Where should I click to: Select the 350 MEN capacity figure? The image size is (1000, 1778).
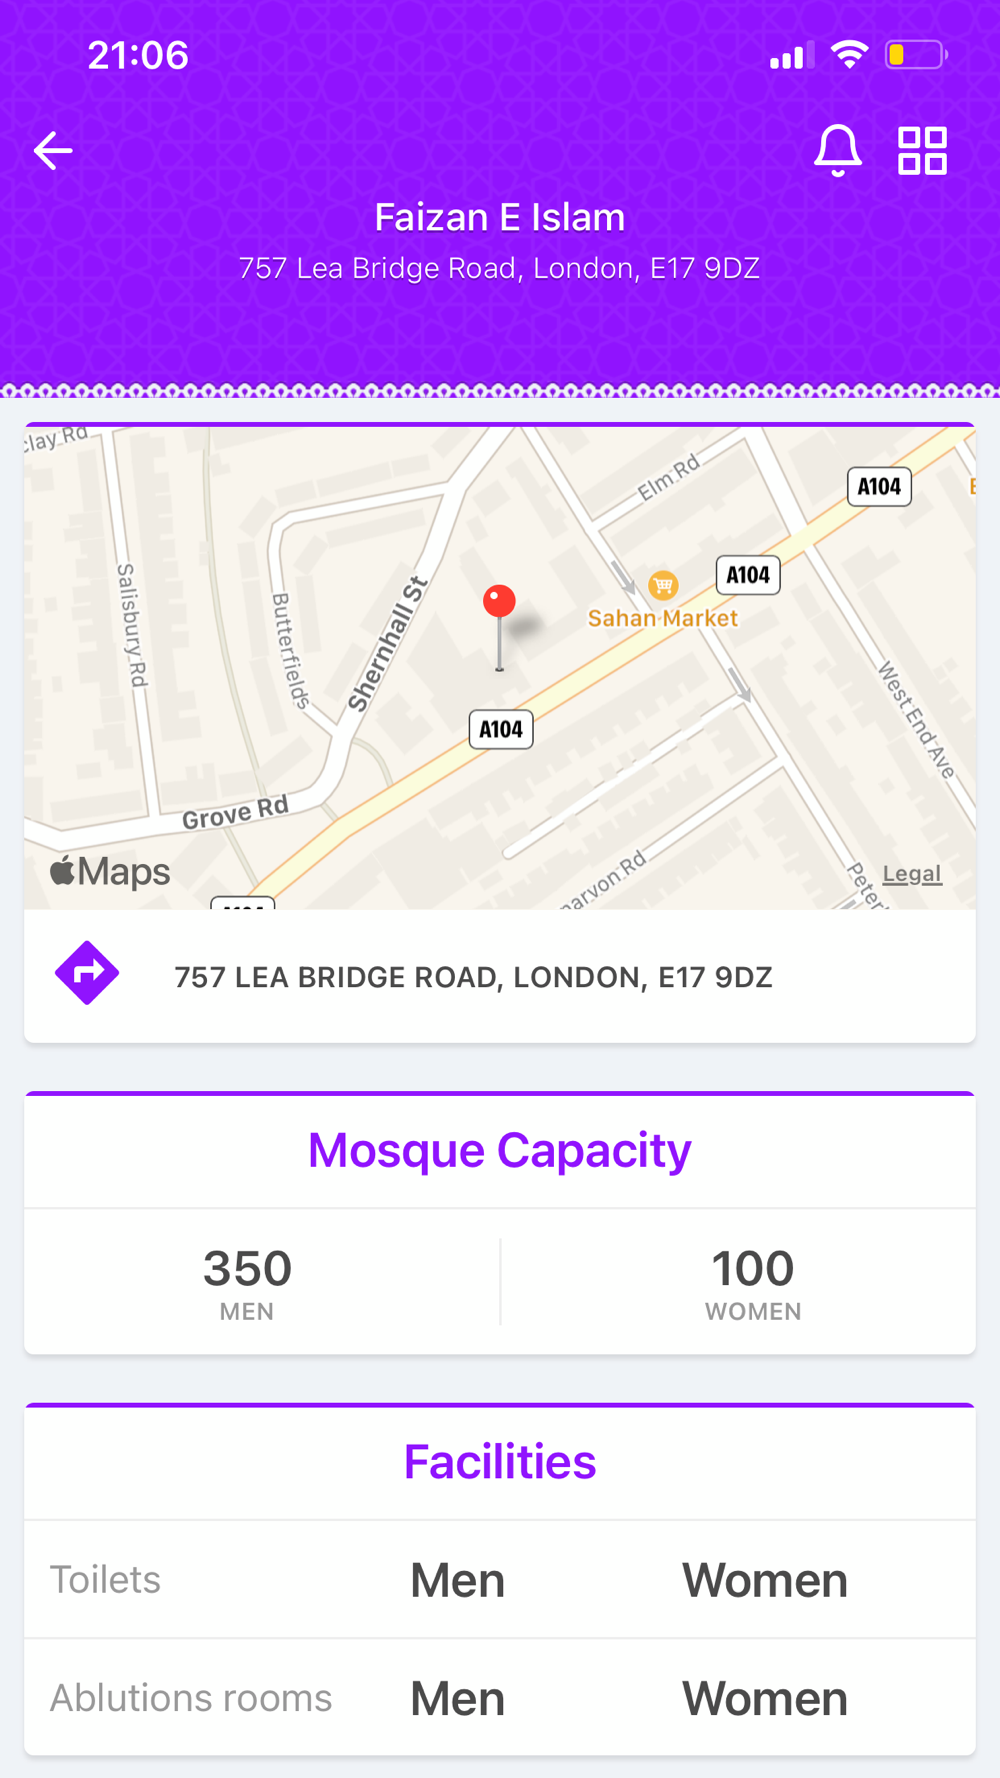click(x=247, y=1283)
